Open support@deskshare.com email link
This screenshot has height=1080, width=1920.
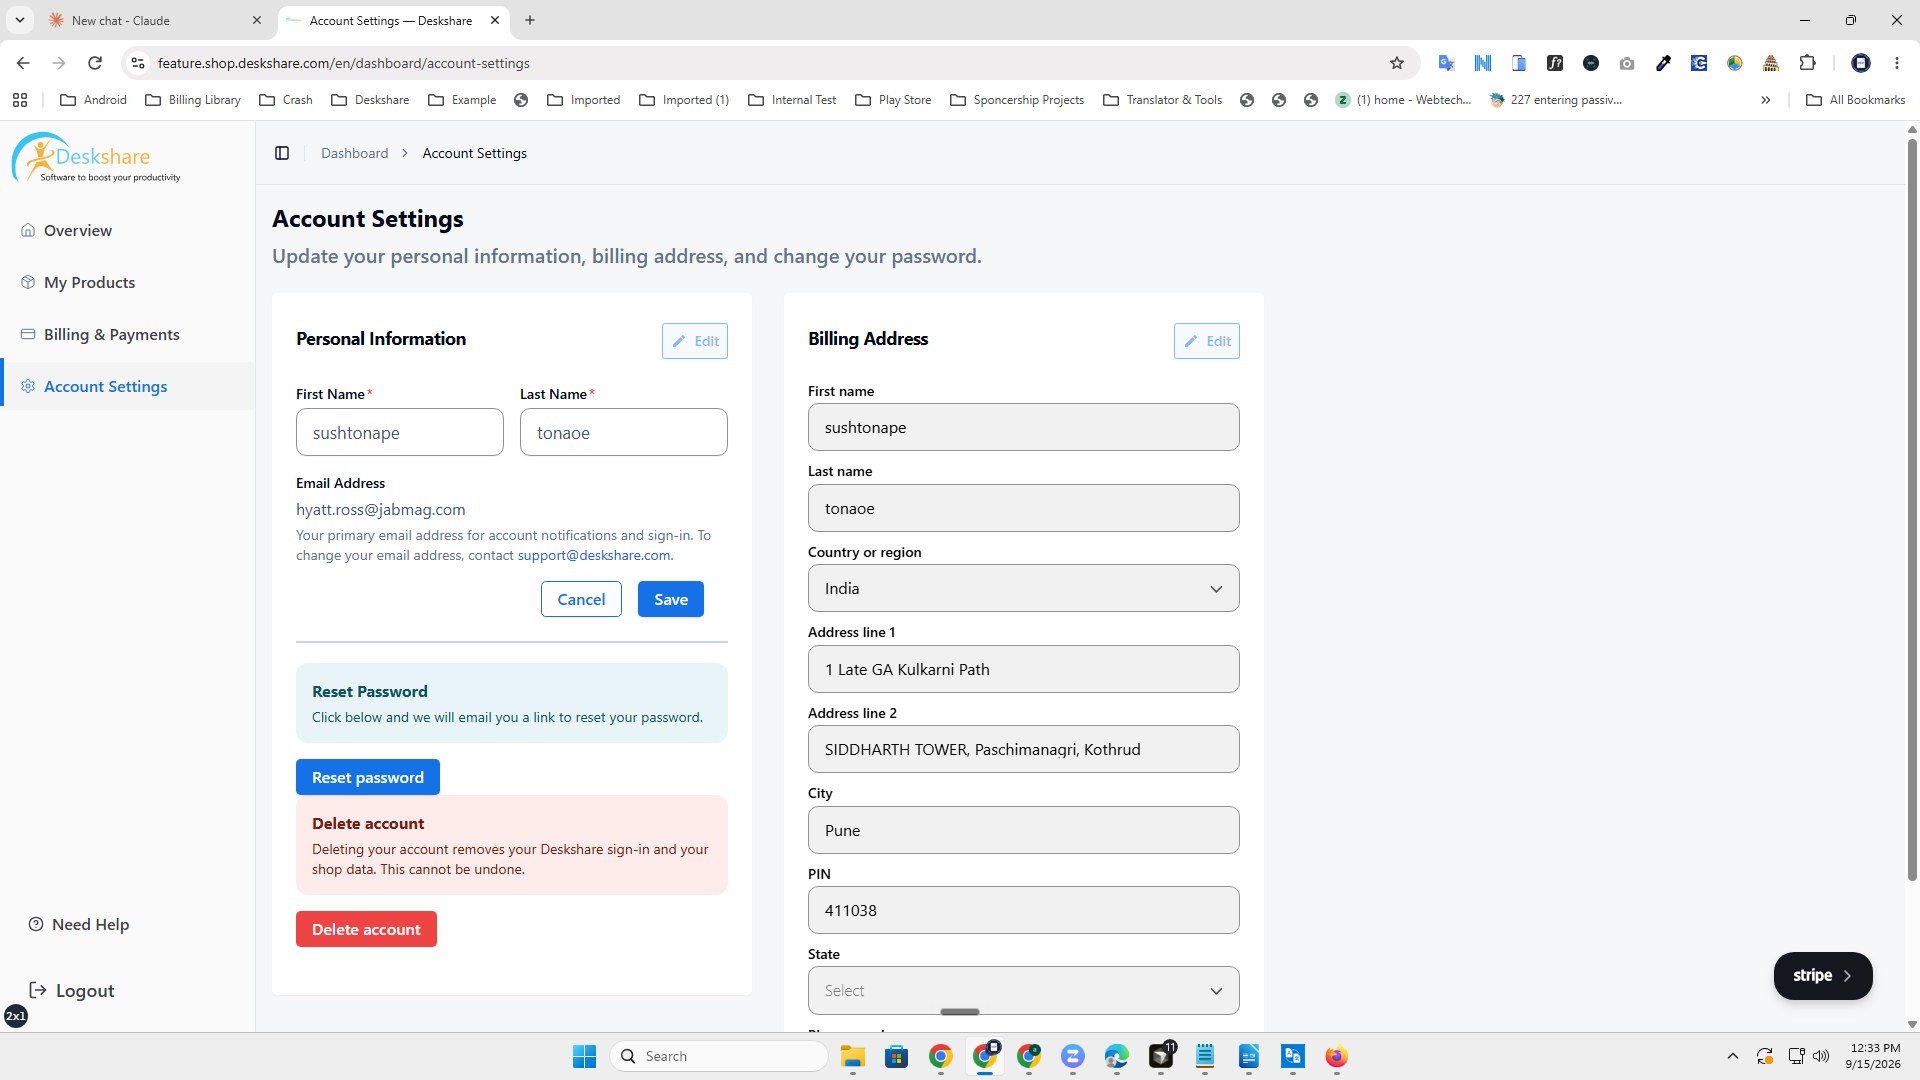(x=594, y=555)
